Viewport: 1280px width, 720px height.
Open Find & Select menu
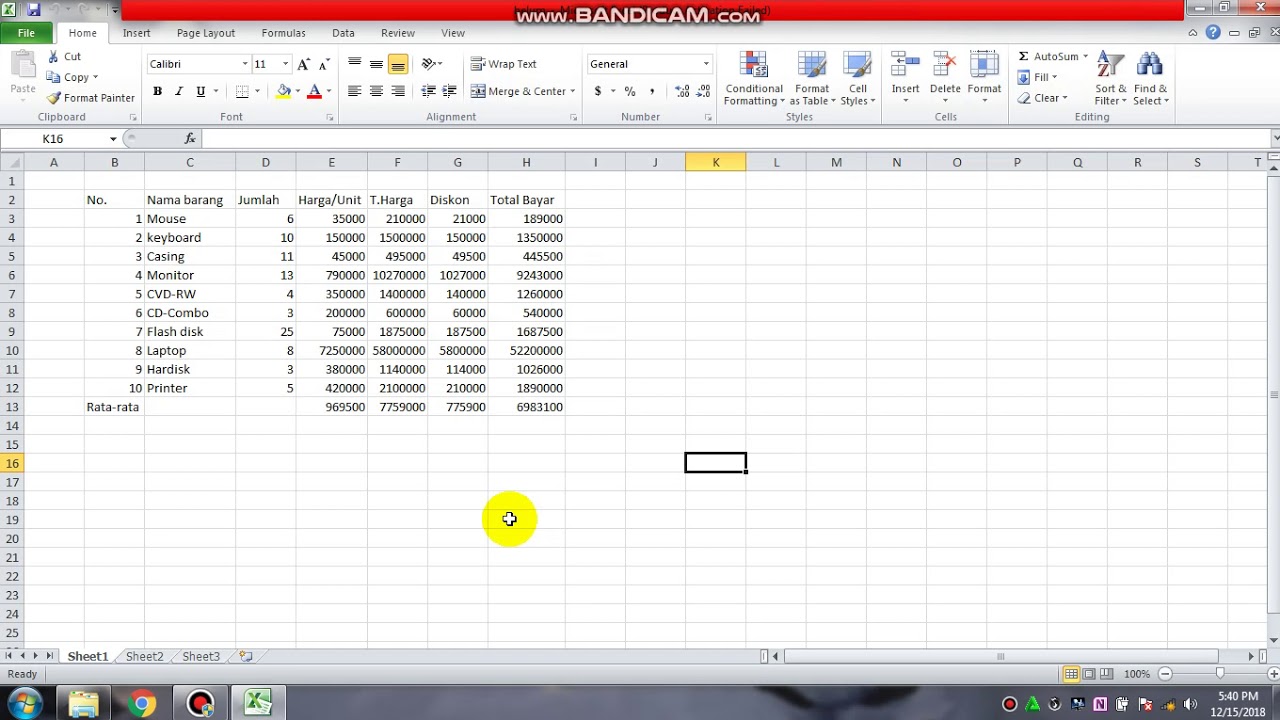click(x=1150, y=80)
